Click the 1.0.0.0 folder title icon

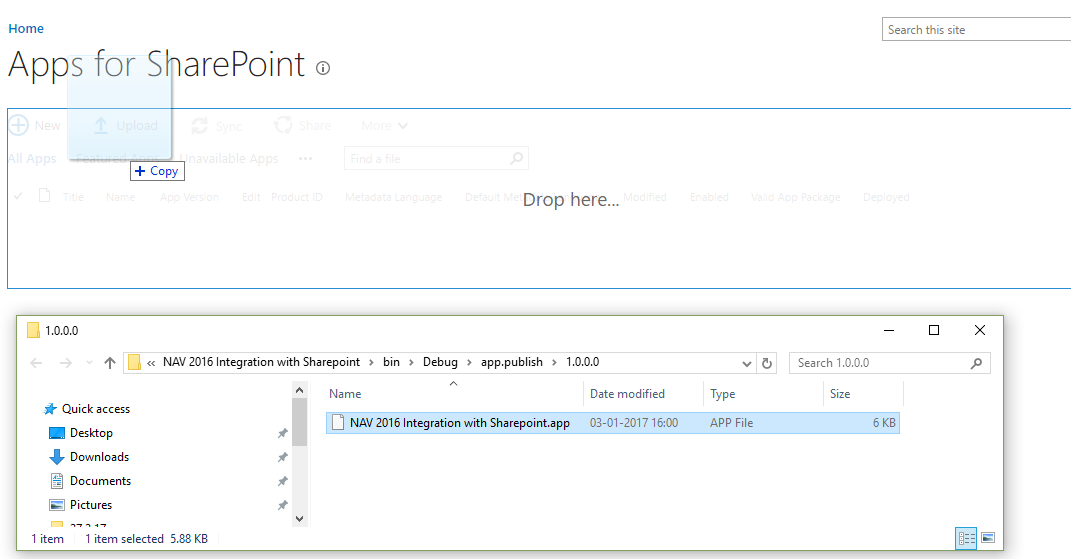coord(33,330)
